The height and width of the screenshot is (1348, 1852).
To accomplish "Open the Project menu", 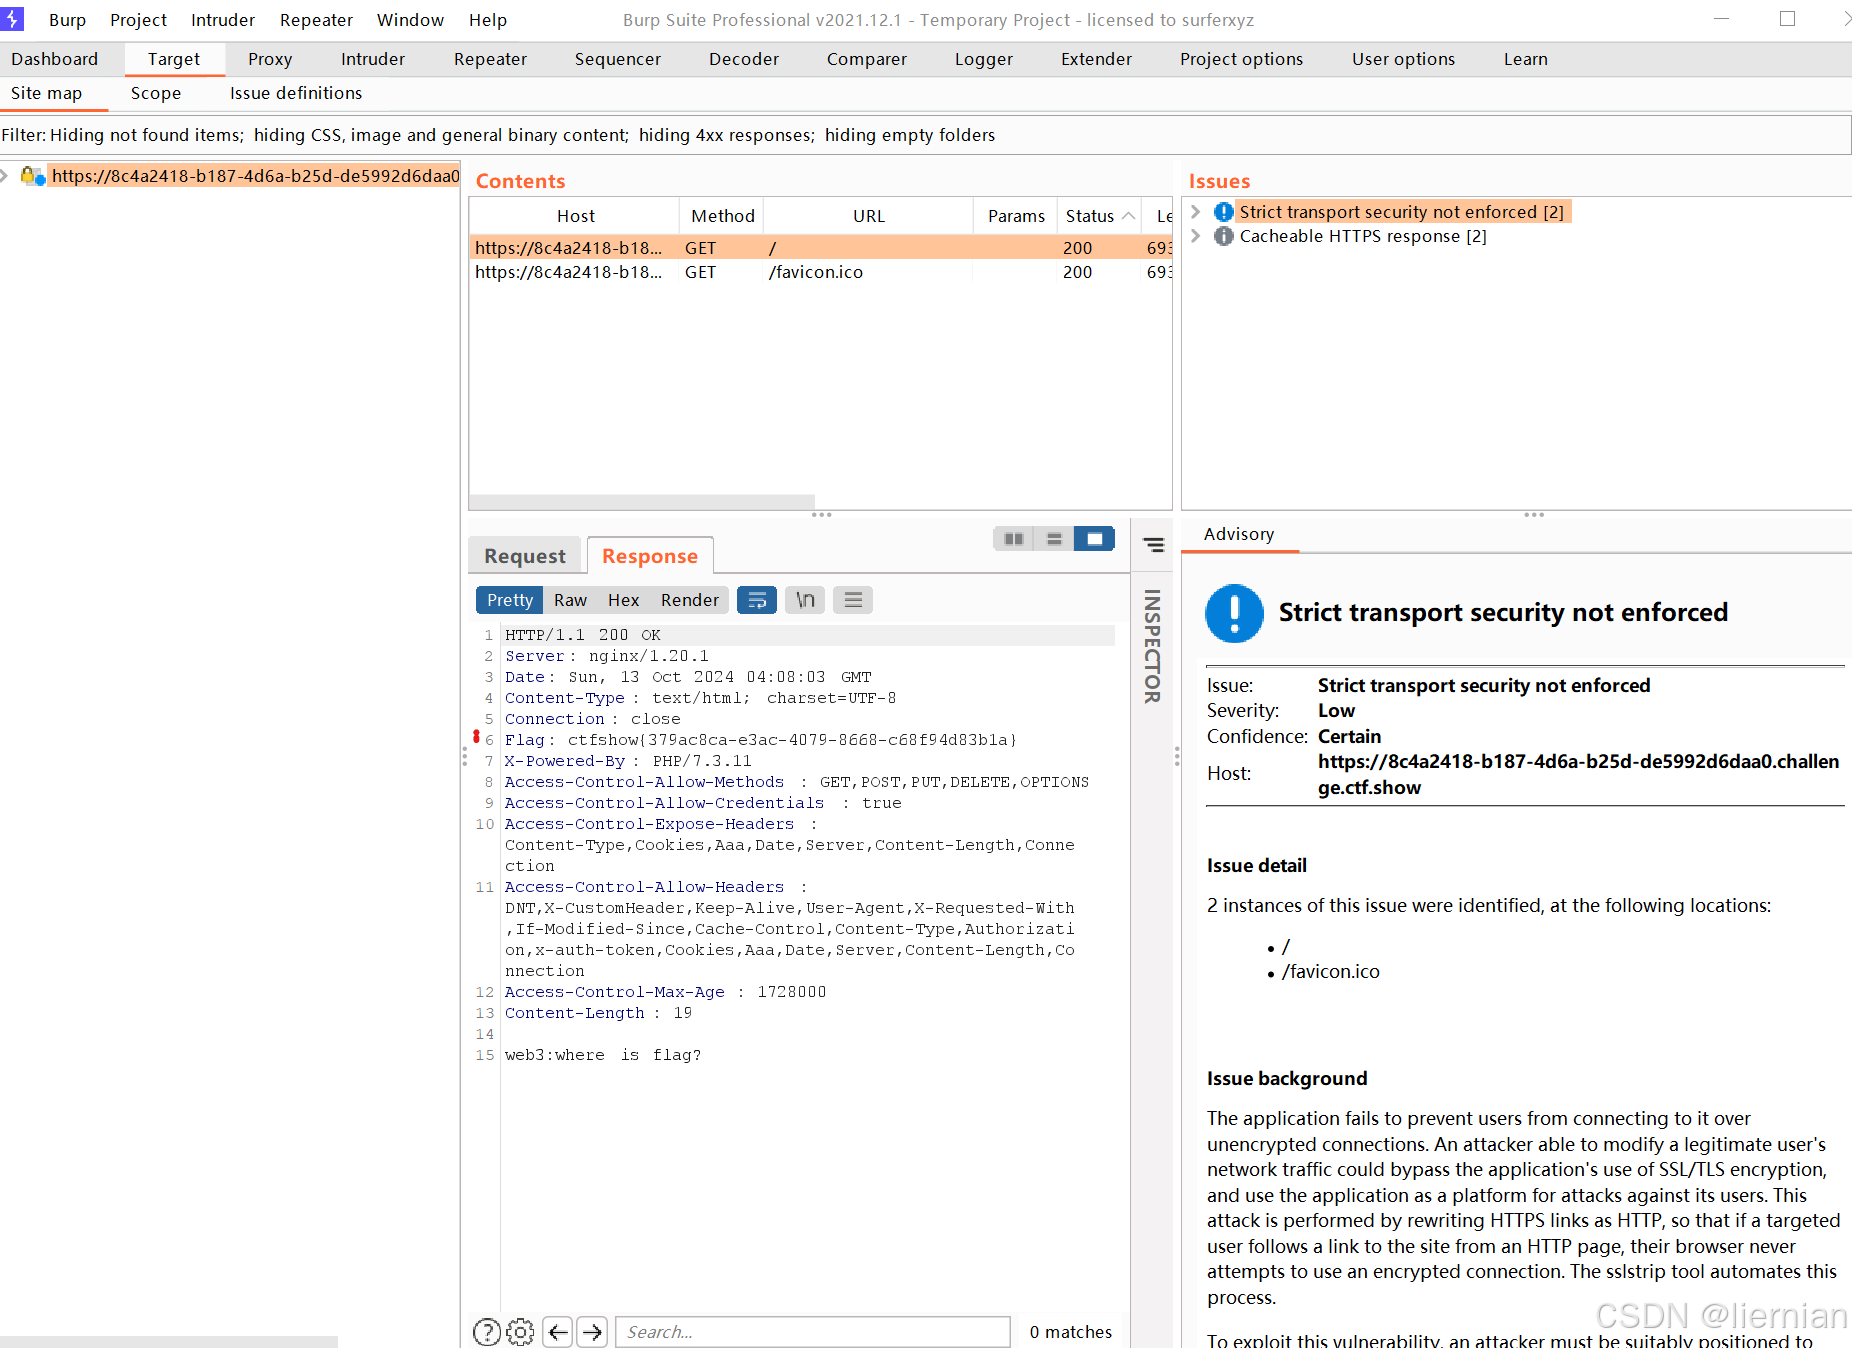I will click(138, 20).
